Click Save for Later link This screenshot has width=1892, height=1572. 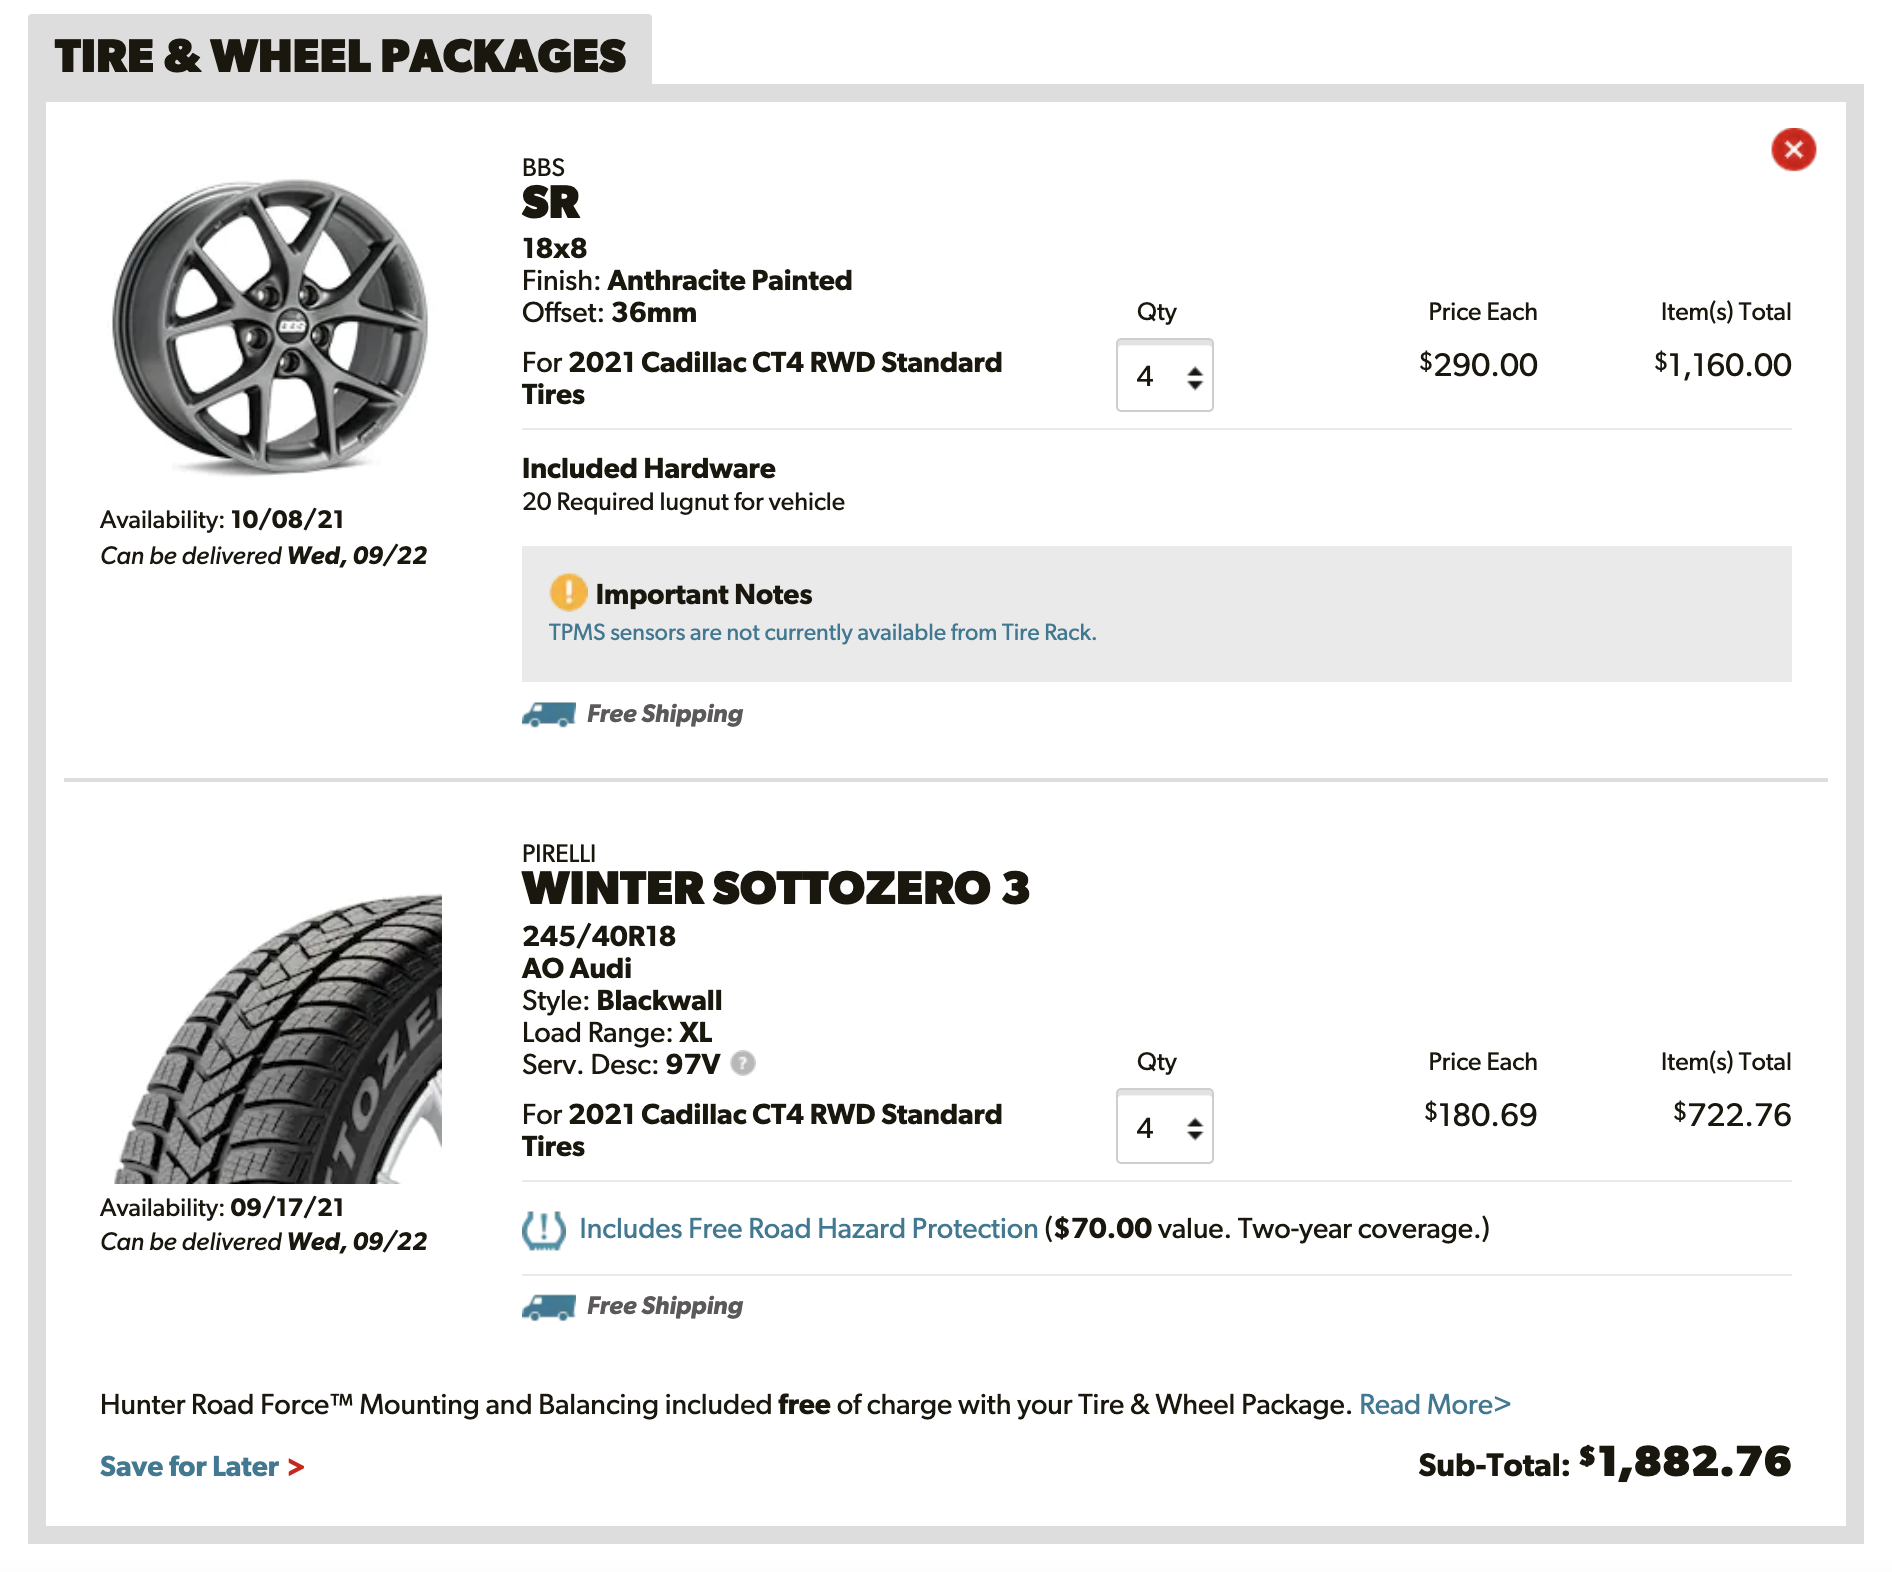point(189,1467)
